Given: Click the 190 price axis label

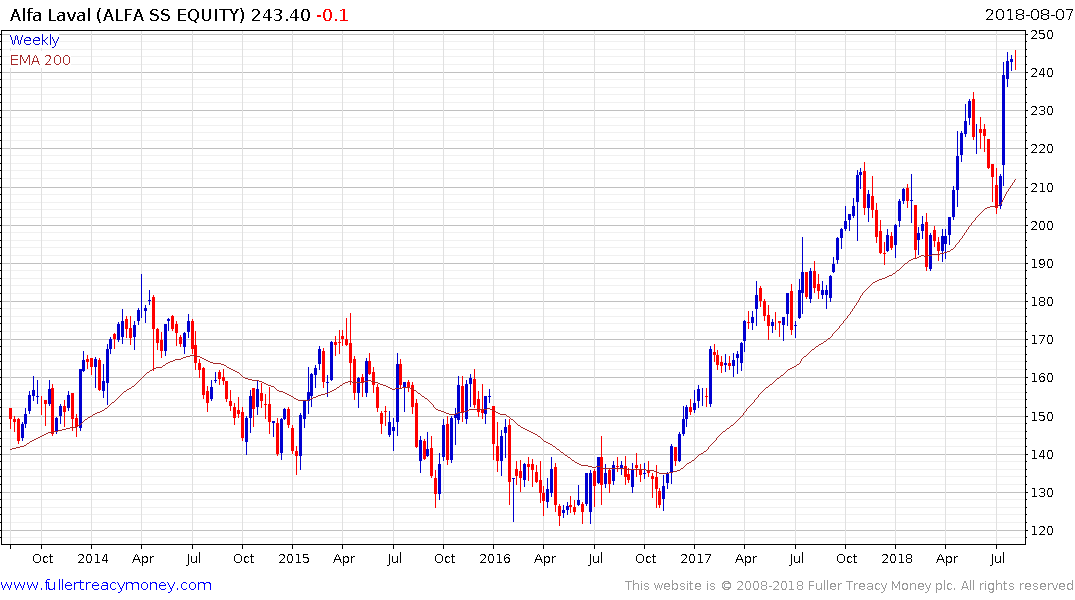Looking at the screenshot, I should coord(1042,263).
